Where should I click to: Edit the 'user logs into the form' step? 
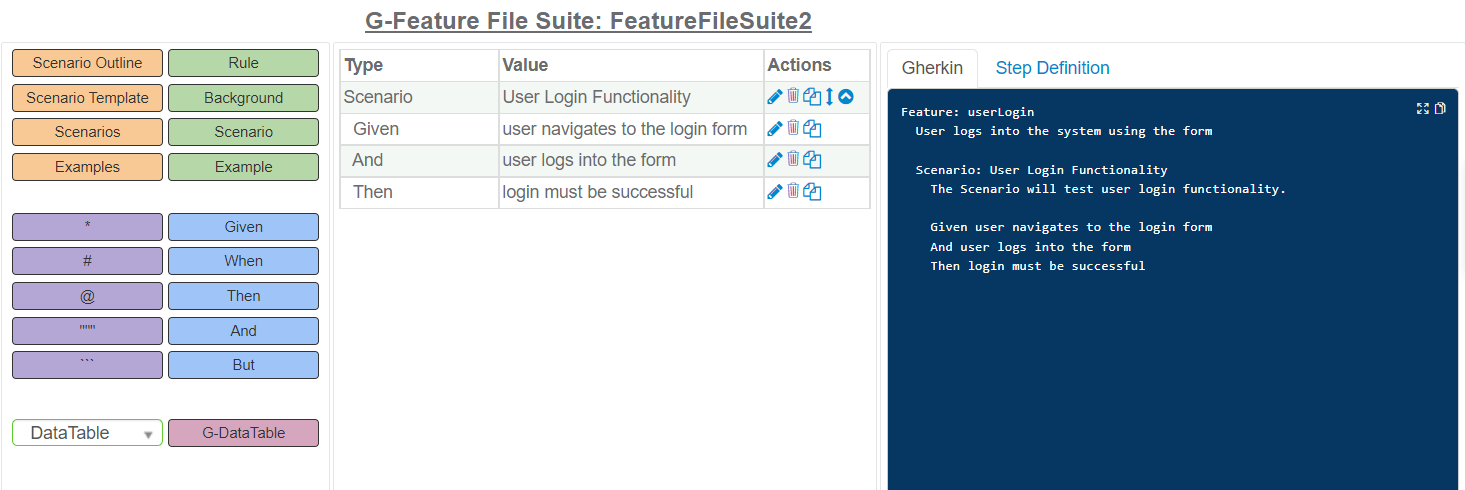775,160
